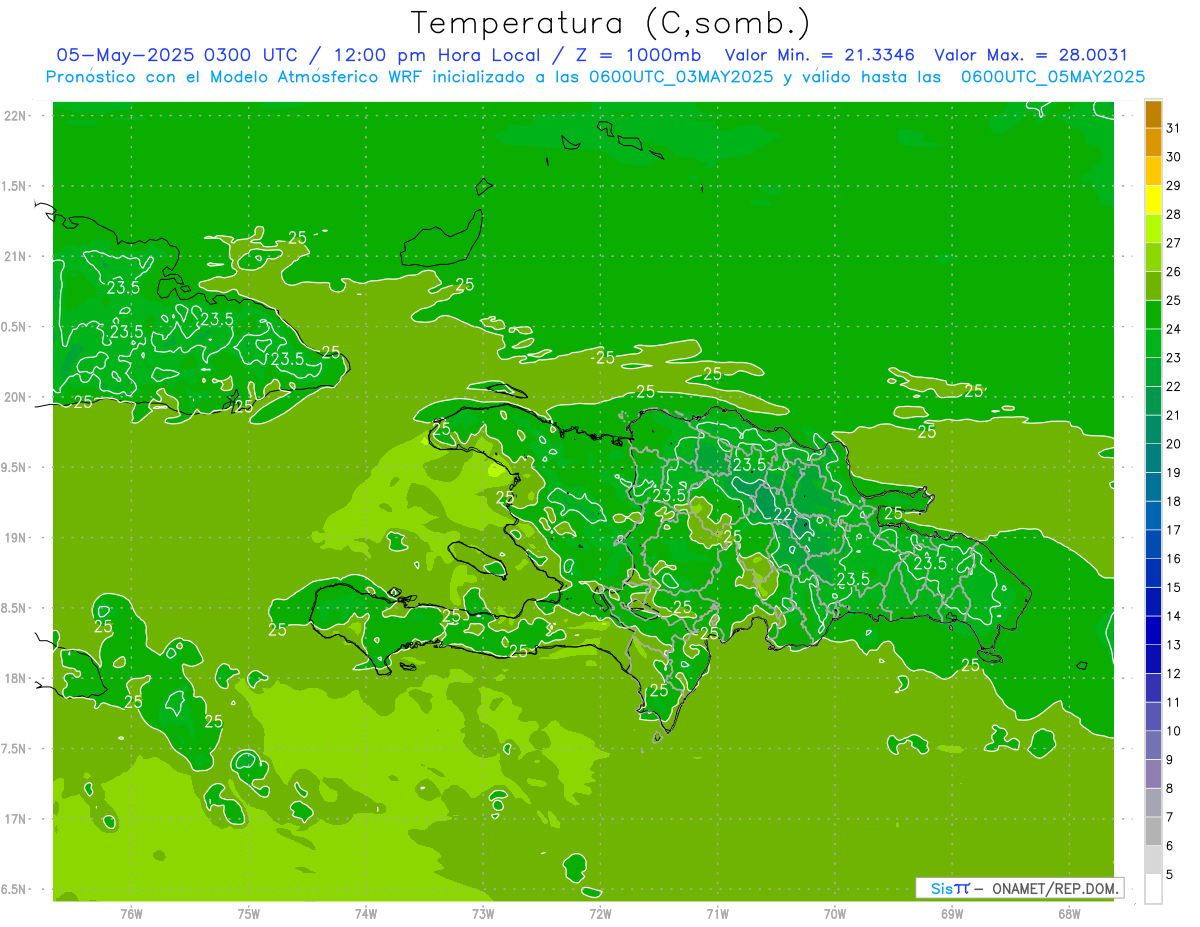Click the "74W" longitude axis label
1200x927 pixels.
(366, 914)
